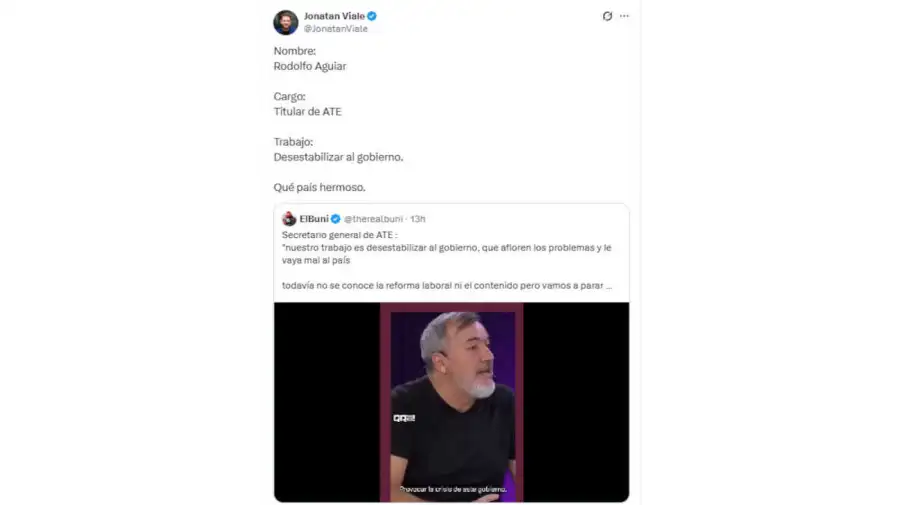
Task: Click the quoted text "Secretario general de ATE"
Action: coord(338,235)
